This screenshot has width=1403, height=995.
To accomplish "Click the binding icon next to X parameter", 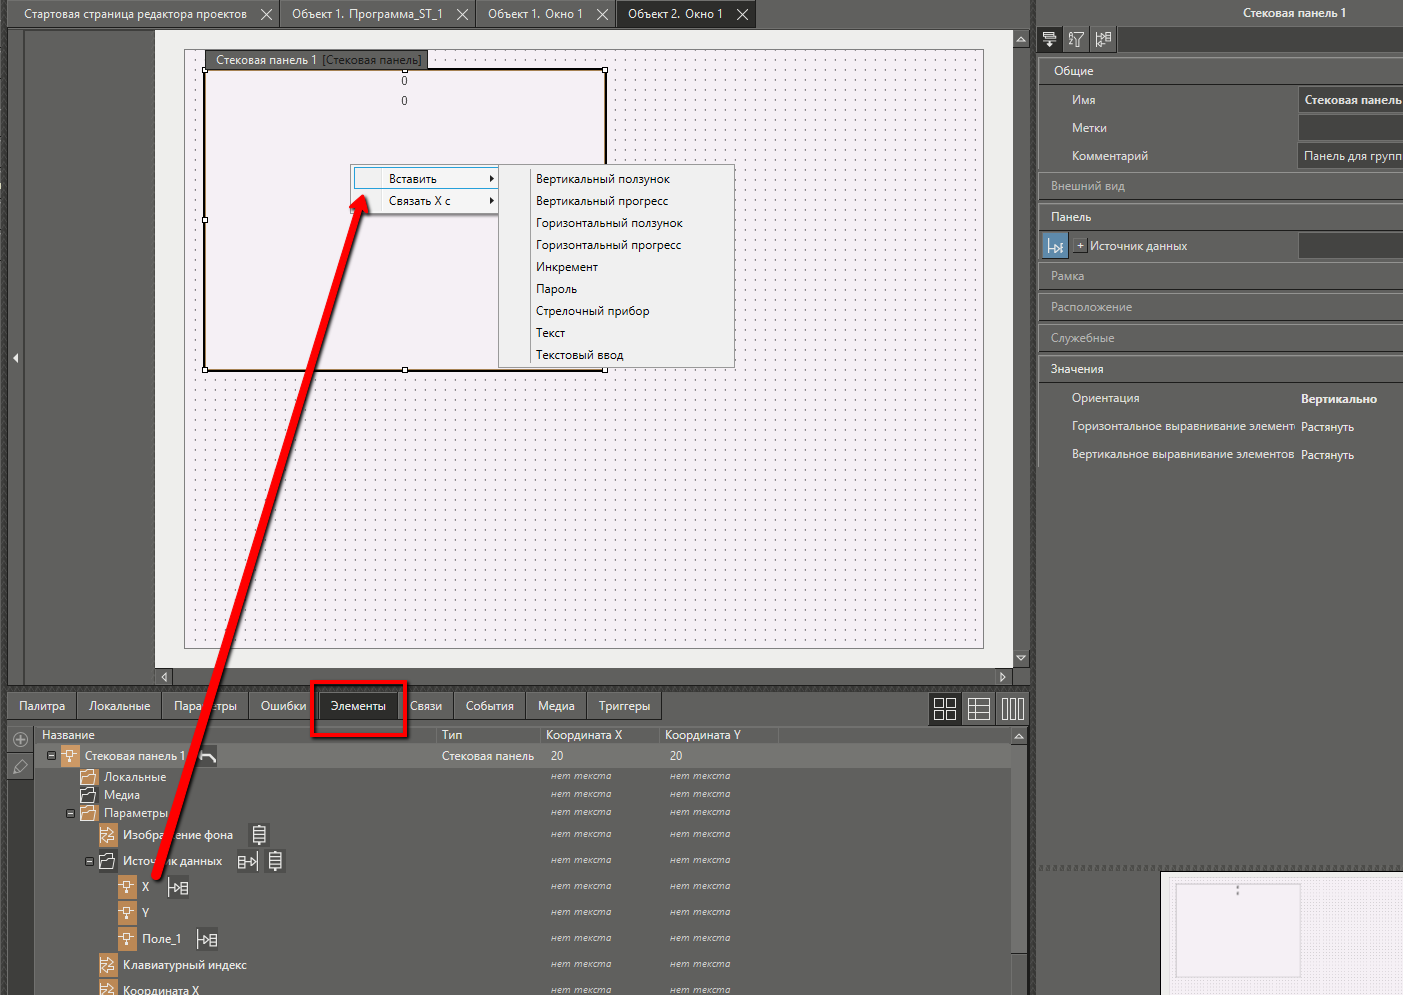I will point(178,887).
